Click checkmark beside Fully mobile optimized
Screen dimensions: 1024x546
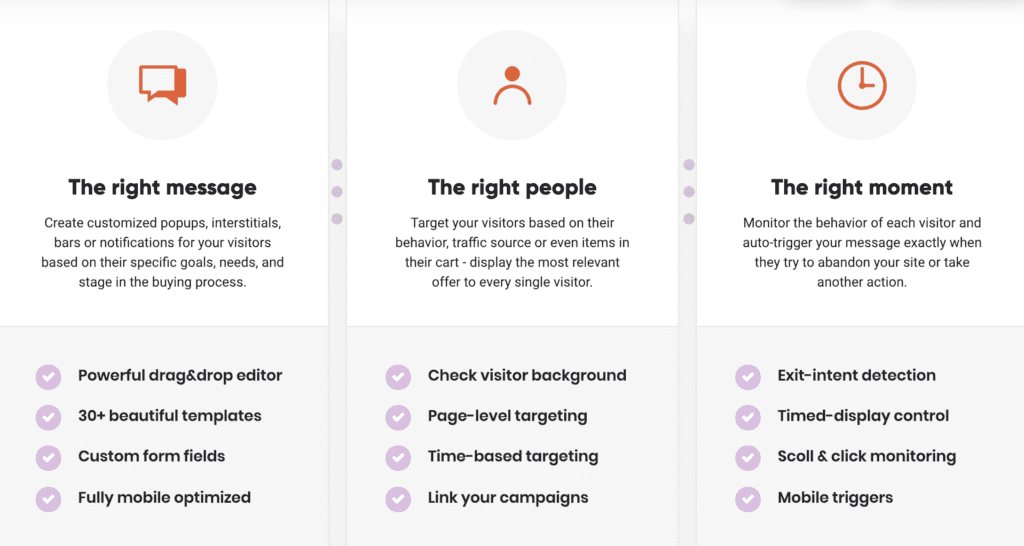click(48, 497)
